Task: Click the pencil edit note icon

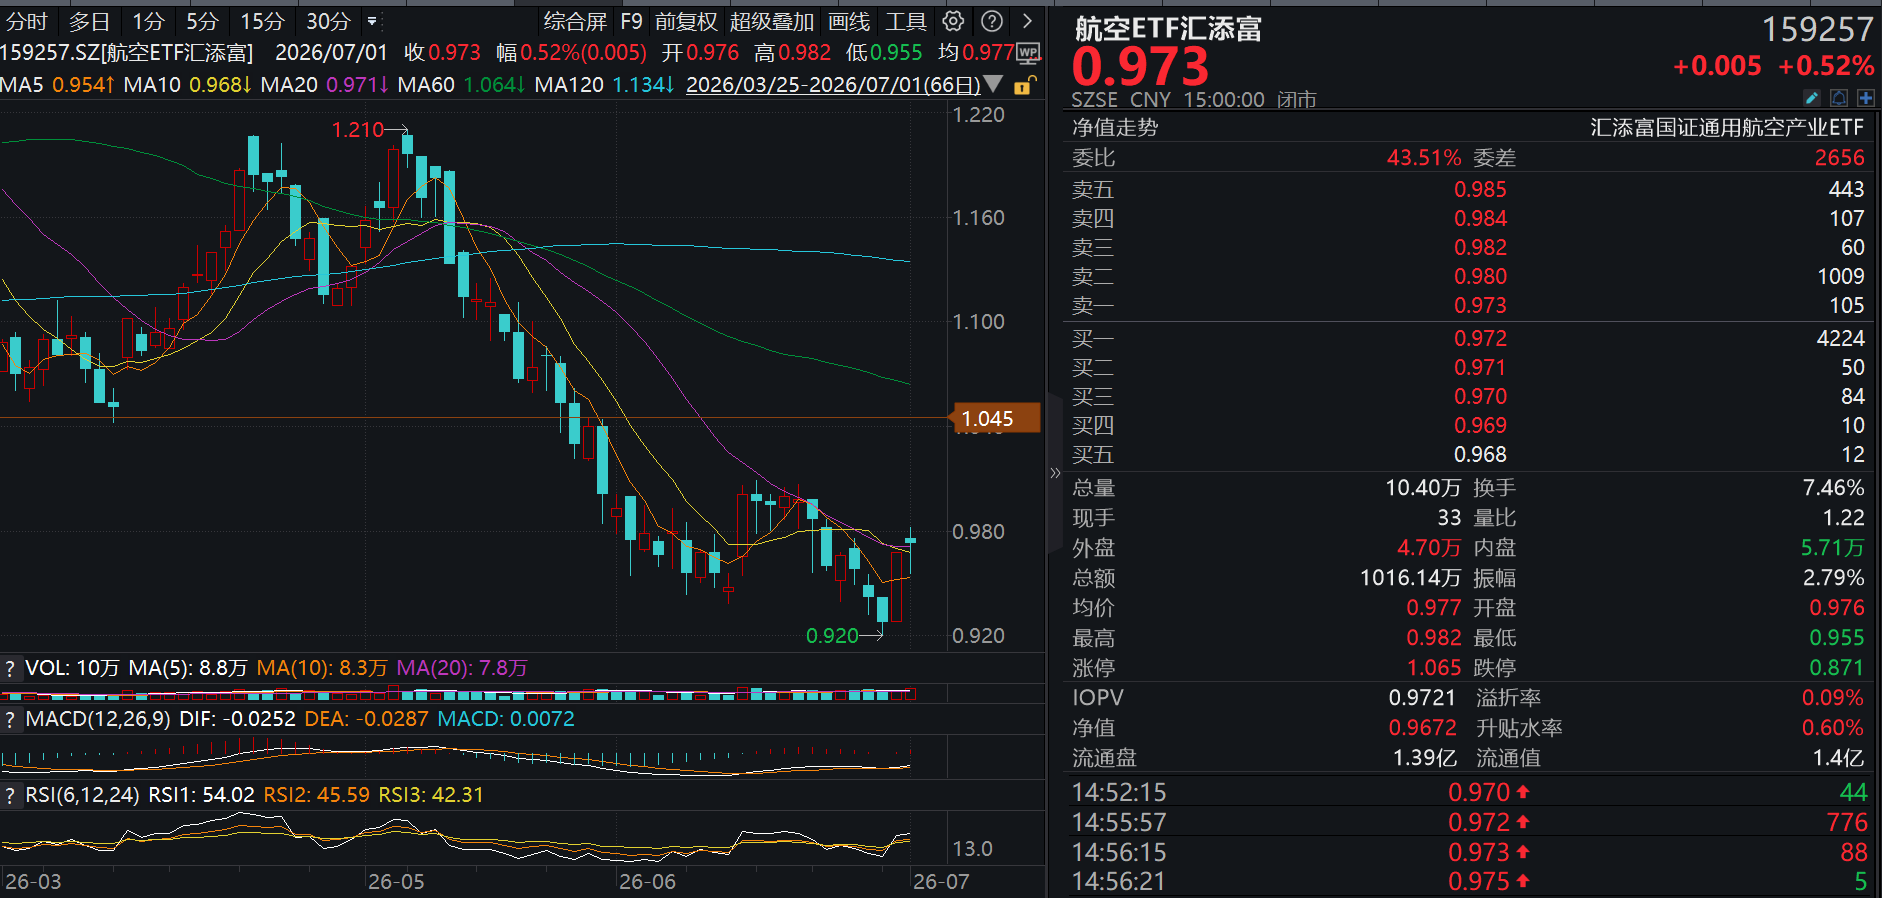Action: click(x=1811, y=98)
